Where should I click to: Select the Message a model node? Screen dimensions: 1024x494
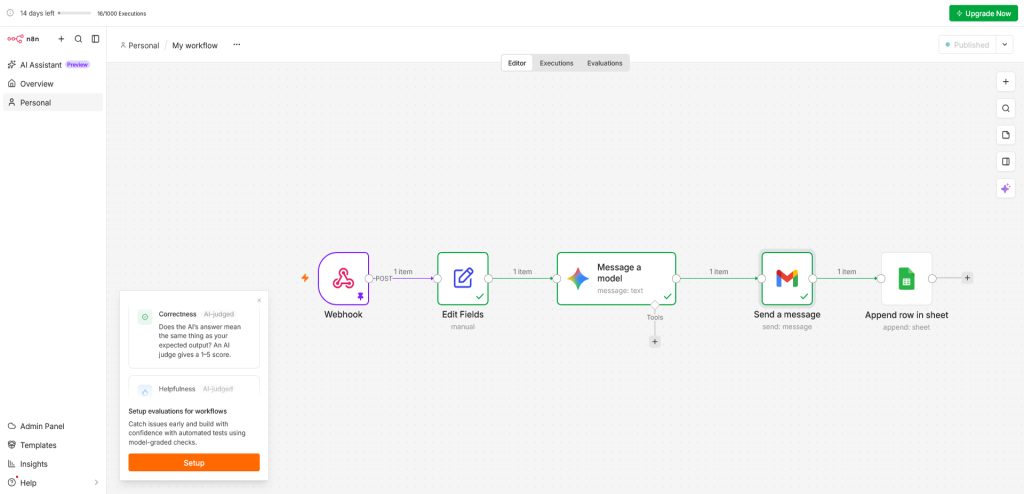coord(616,278)
